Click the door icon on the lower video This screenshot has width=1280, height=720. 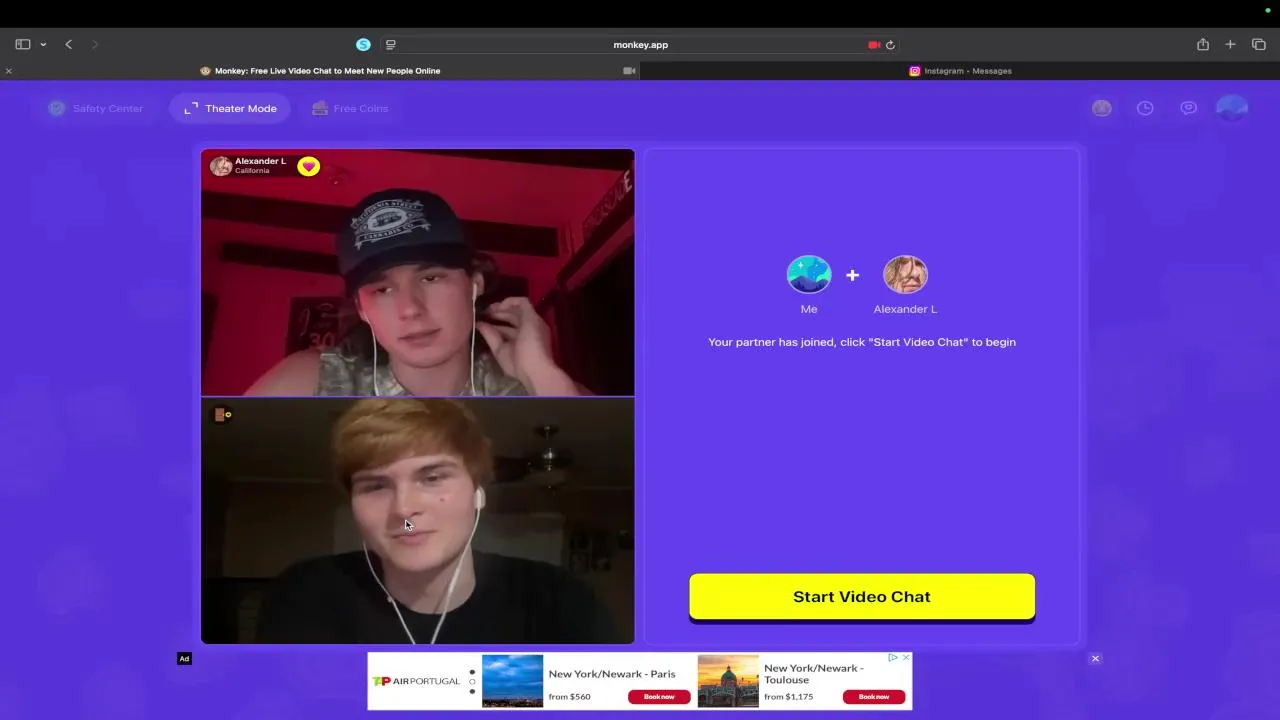point(222,414)
